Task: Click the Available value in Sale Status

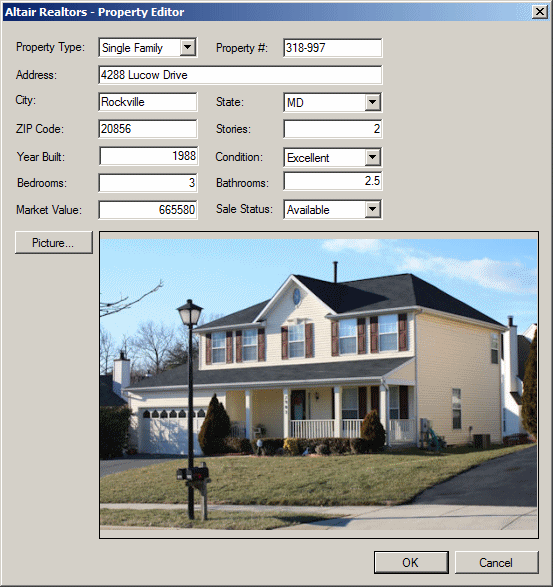Action: 308,210
